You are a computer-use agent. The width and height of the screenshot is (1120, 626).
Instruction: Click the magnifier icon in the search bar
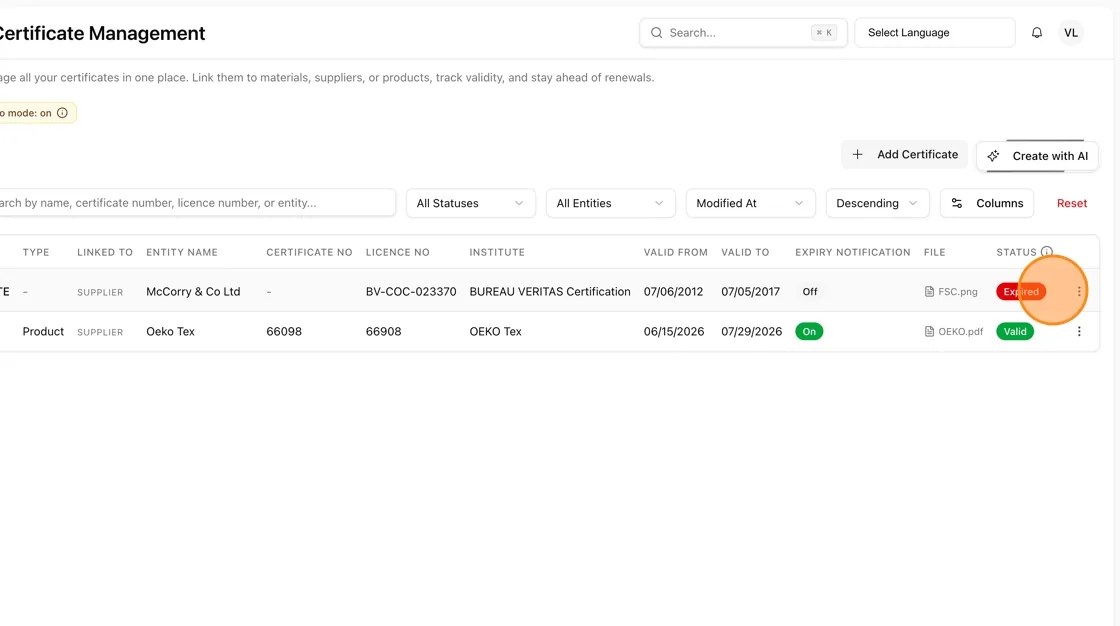pos(656,33)
